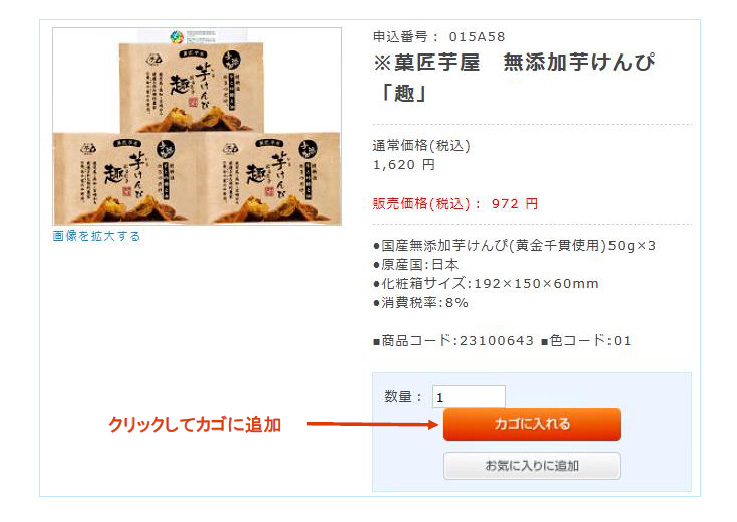
Task: Select the bottom-right 芋けんぴ package image
Action: (x=268, y=179)
